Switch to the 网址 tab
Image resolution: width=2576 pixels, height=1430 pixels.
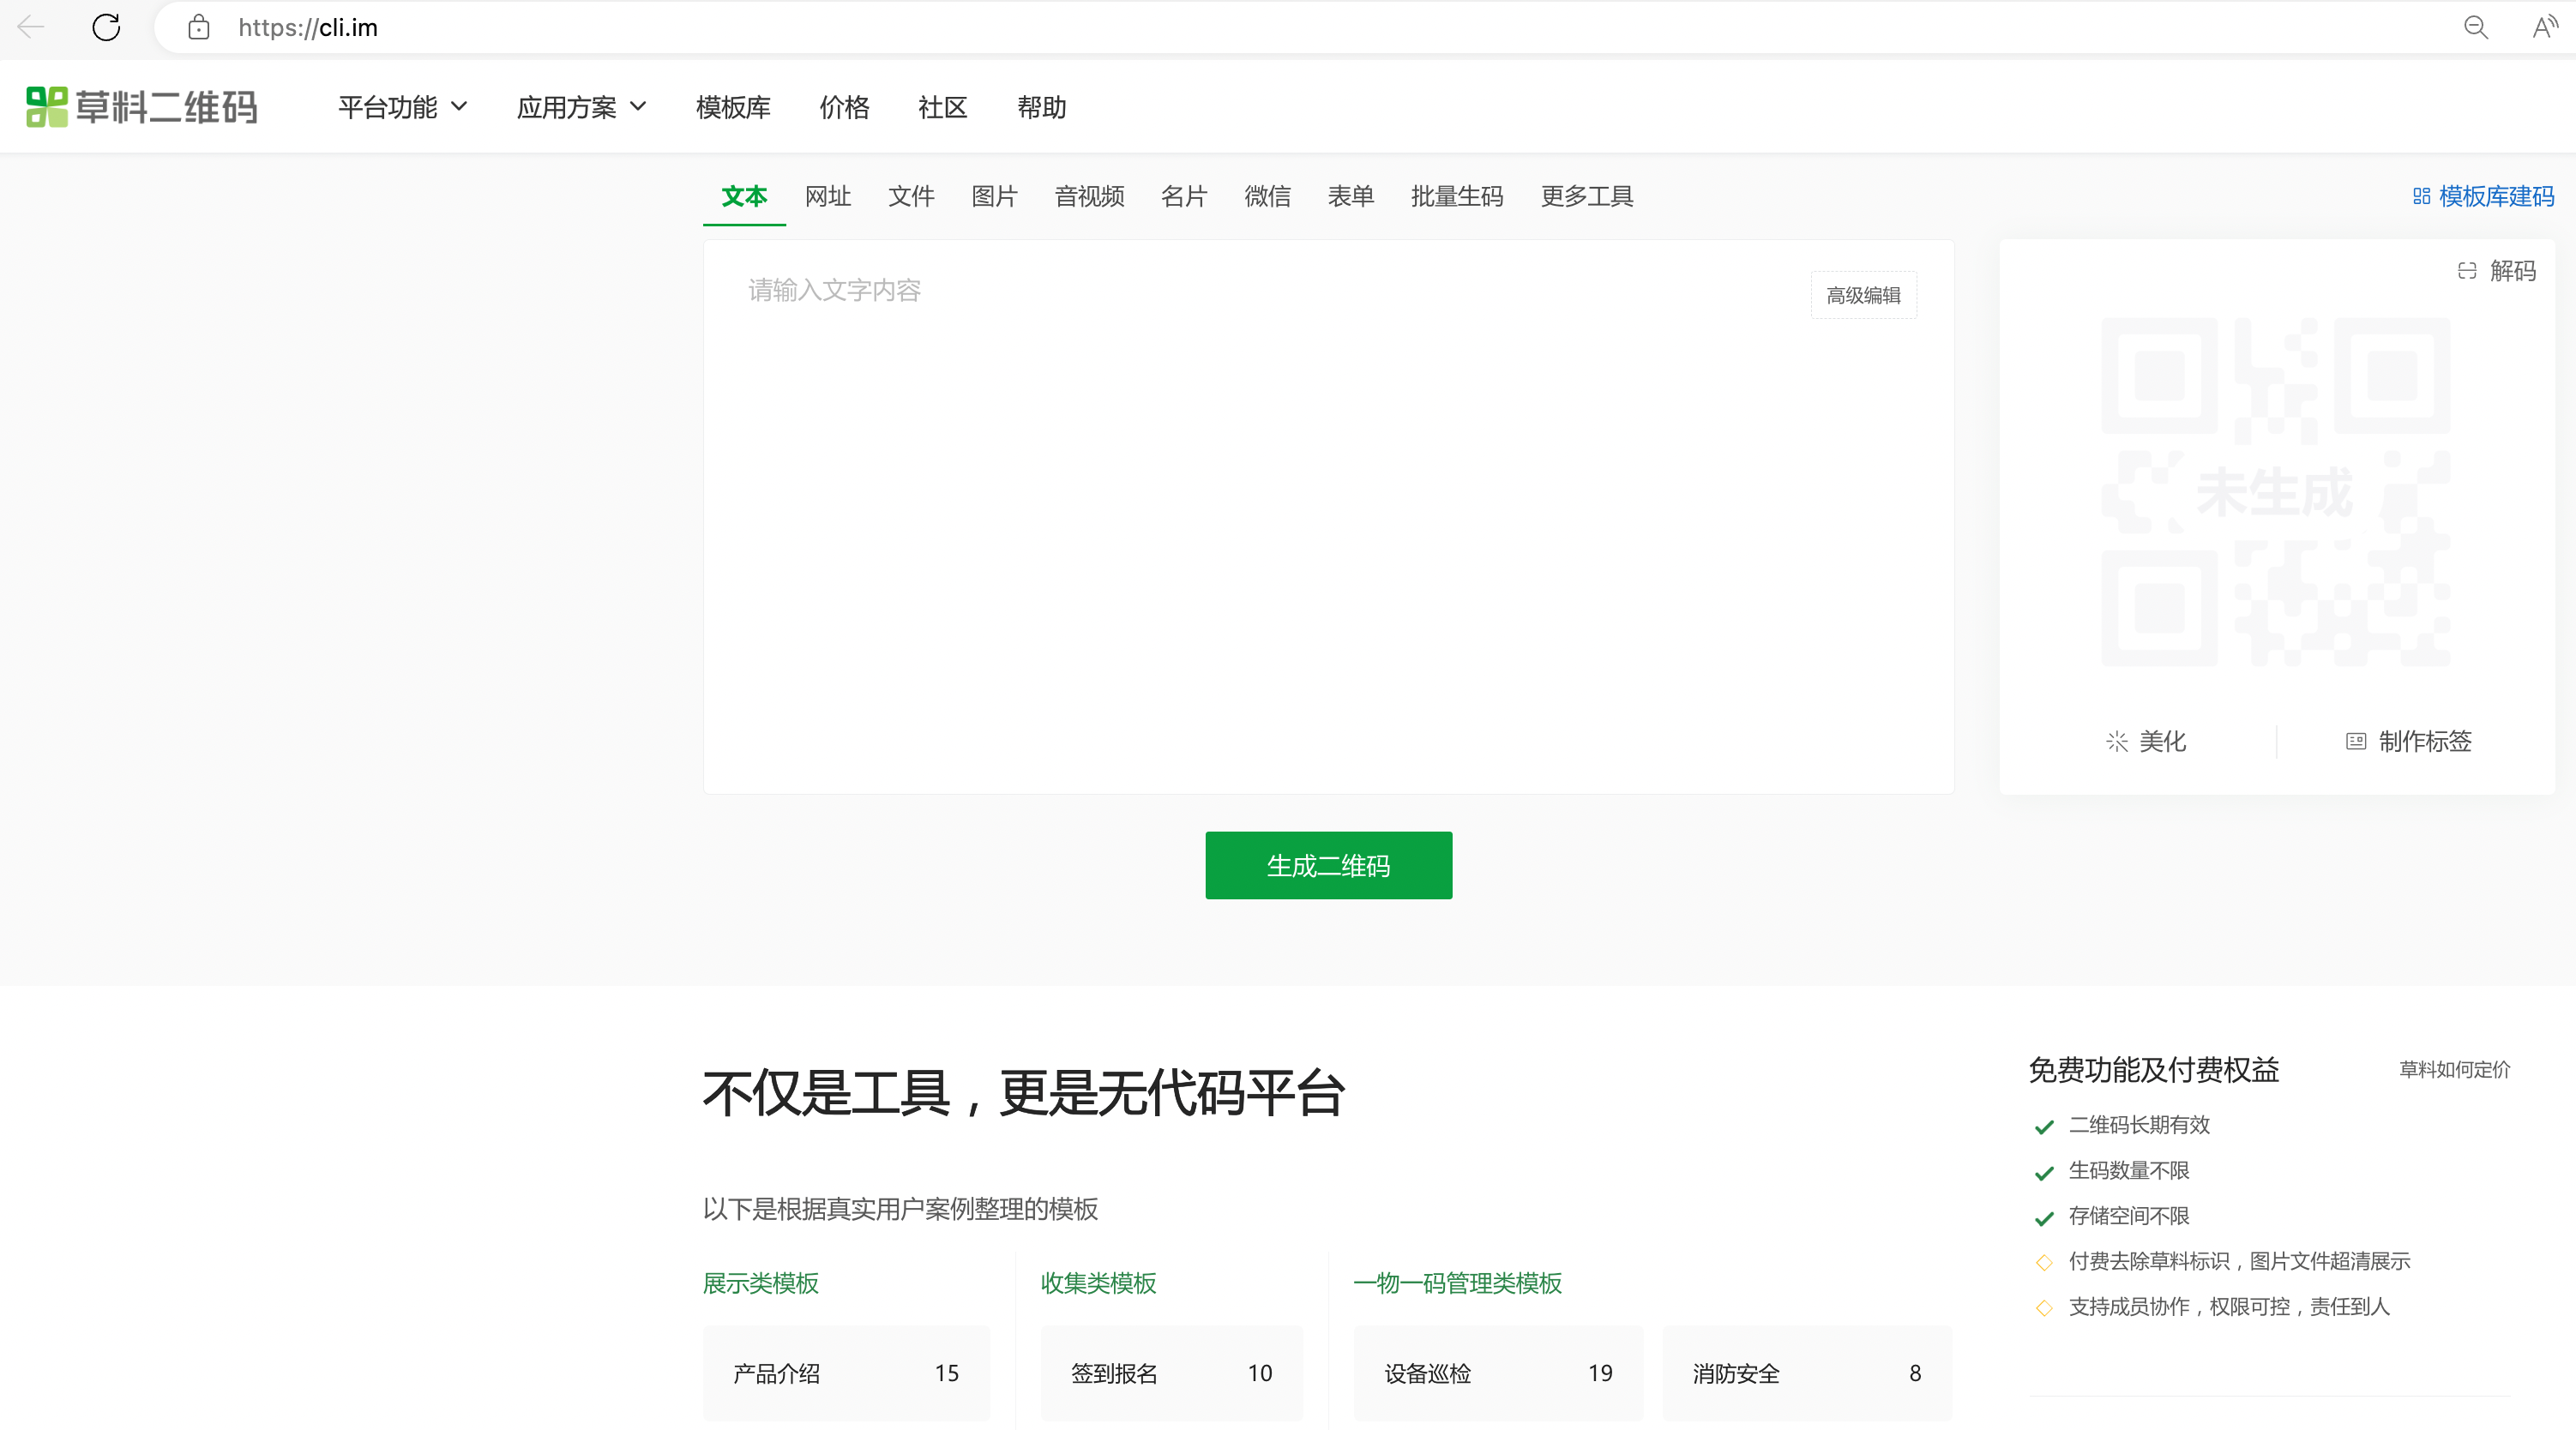(x=827, y=196)
